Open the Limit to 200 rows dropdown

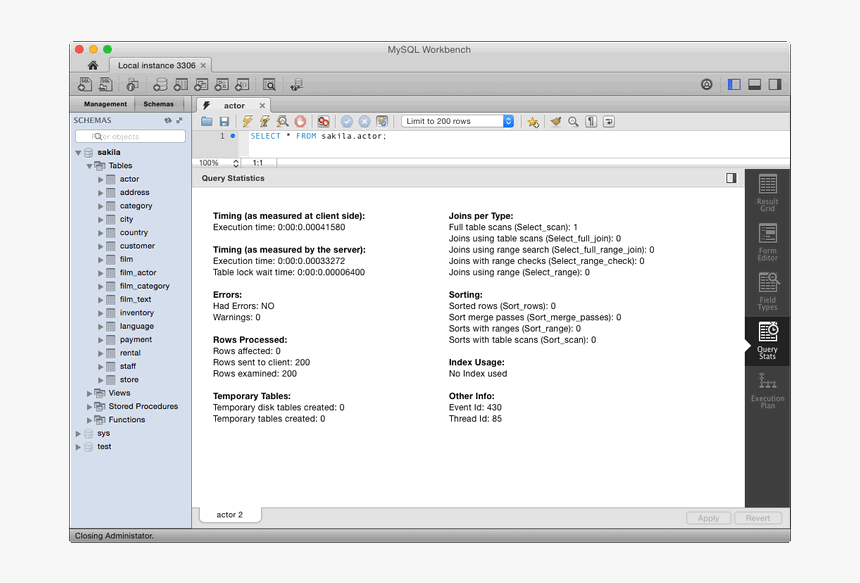point(457,121)
